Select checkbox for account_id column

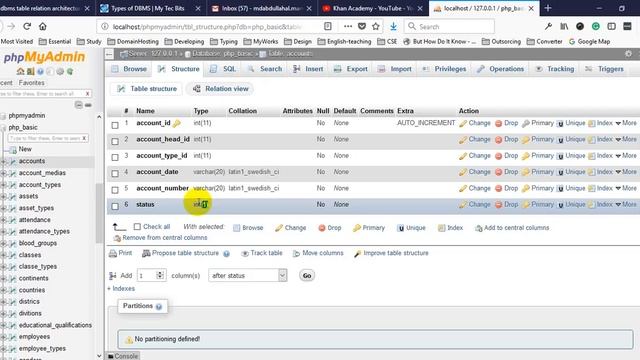pos(115,125)
